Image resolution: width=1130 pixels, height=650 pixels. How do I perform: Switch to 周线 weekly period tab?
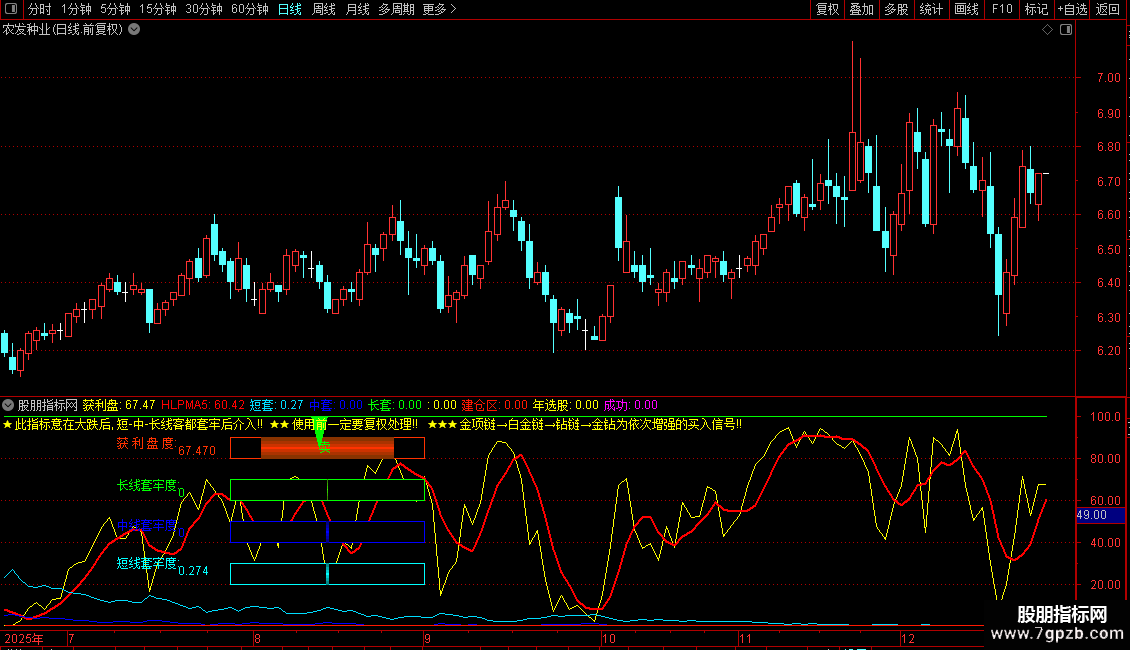pyautogui.click(x=324, y=9)
